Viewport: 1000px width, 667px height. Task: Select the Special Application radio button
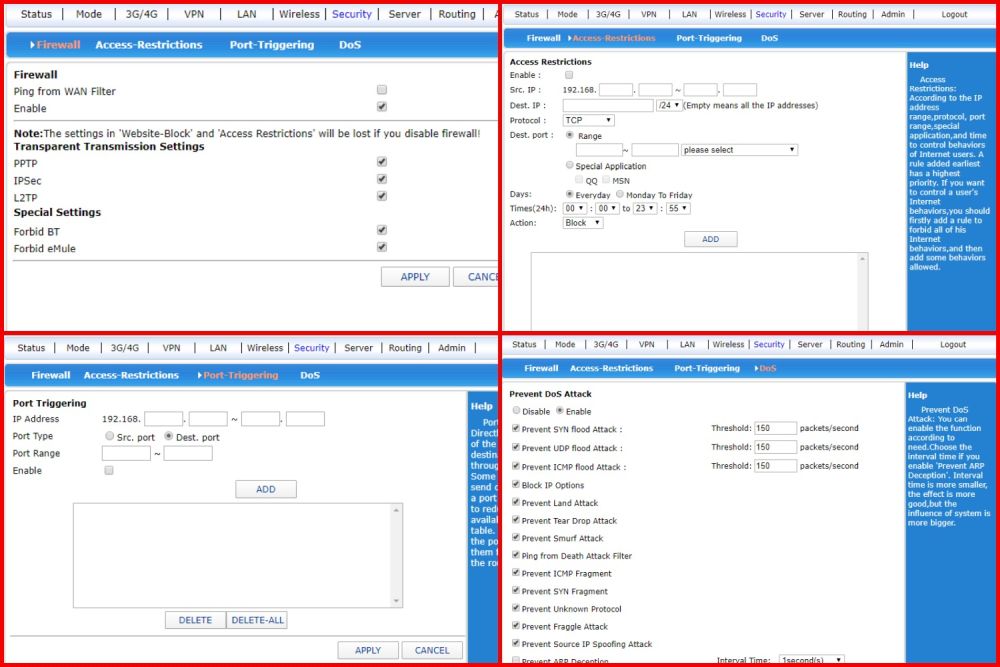[570, 165]
